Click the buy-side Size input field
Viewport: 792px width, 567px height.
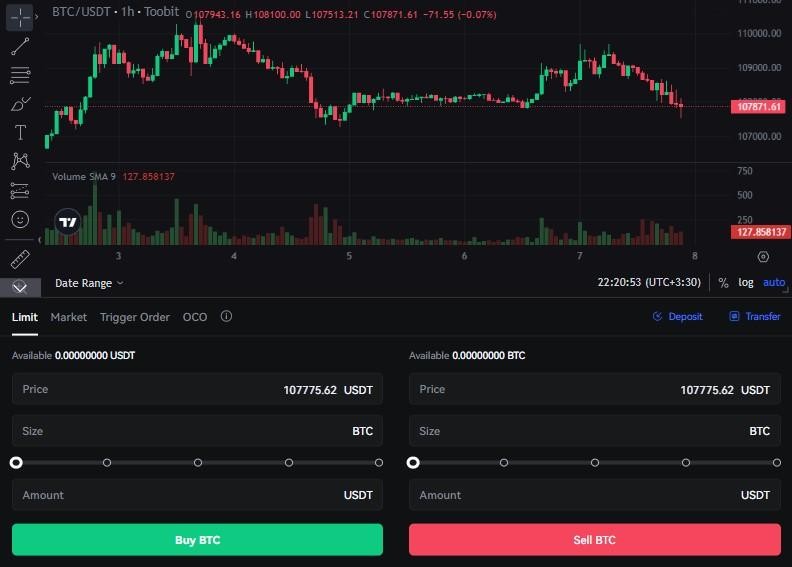(x=197, y=431)
